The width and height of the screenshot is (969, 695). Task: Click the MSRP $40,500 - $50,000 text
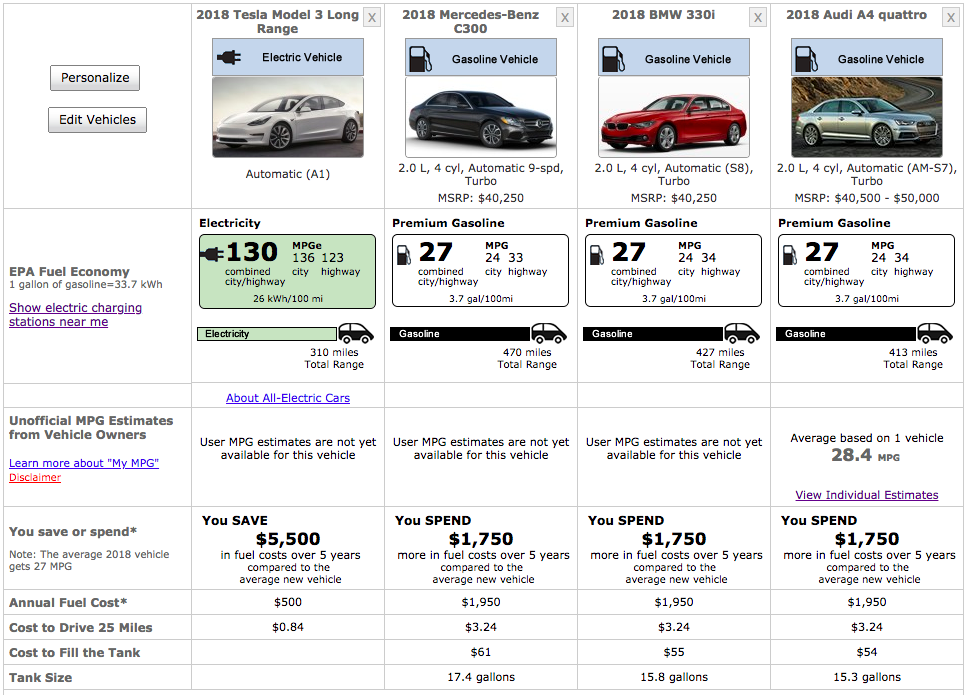point(866,198)
